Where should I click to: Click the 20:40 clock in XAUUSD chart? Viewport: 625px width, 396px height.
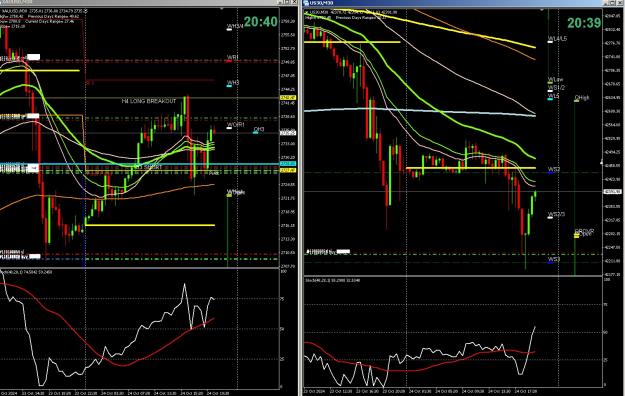[x=260, y=22]
